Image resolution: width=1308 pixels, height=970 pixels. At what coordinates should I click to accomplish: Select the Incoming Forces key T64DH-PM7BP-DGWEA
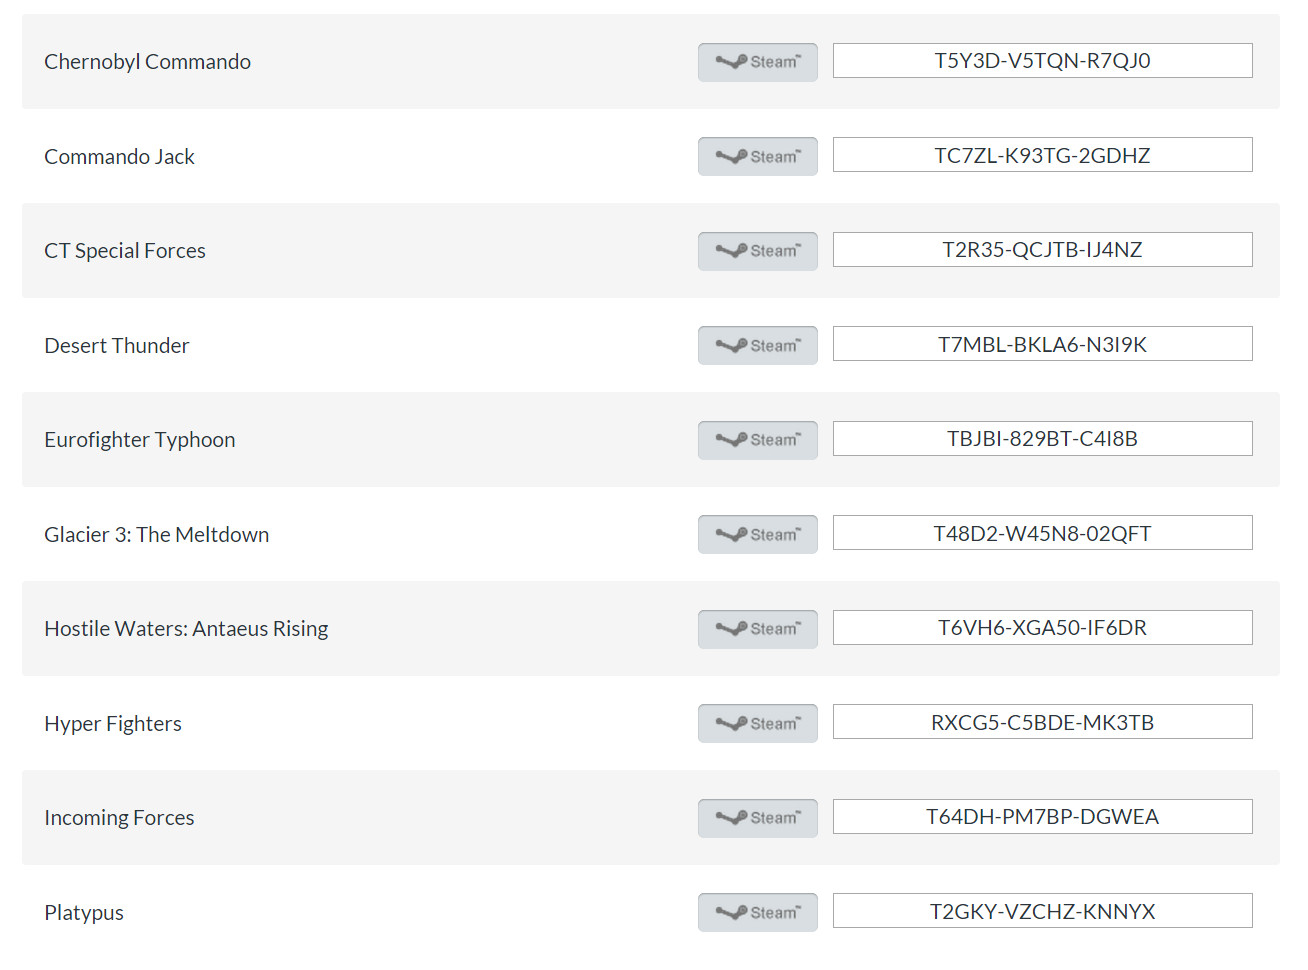pos(1042,816)
